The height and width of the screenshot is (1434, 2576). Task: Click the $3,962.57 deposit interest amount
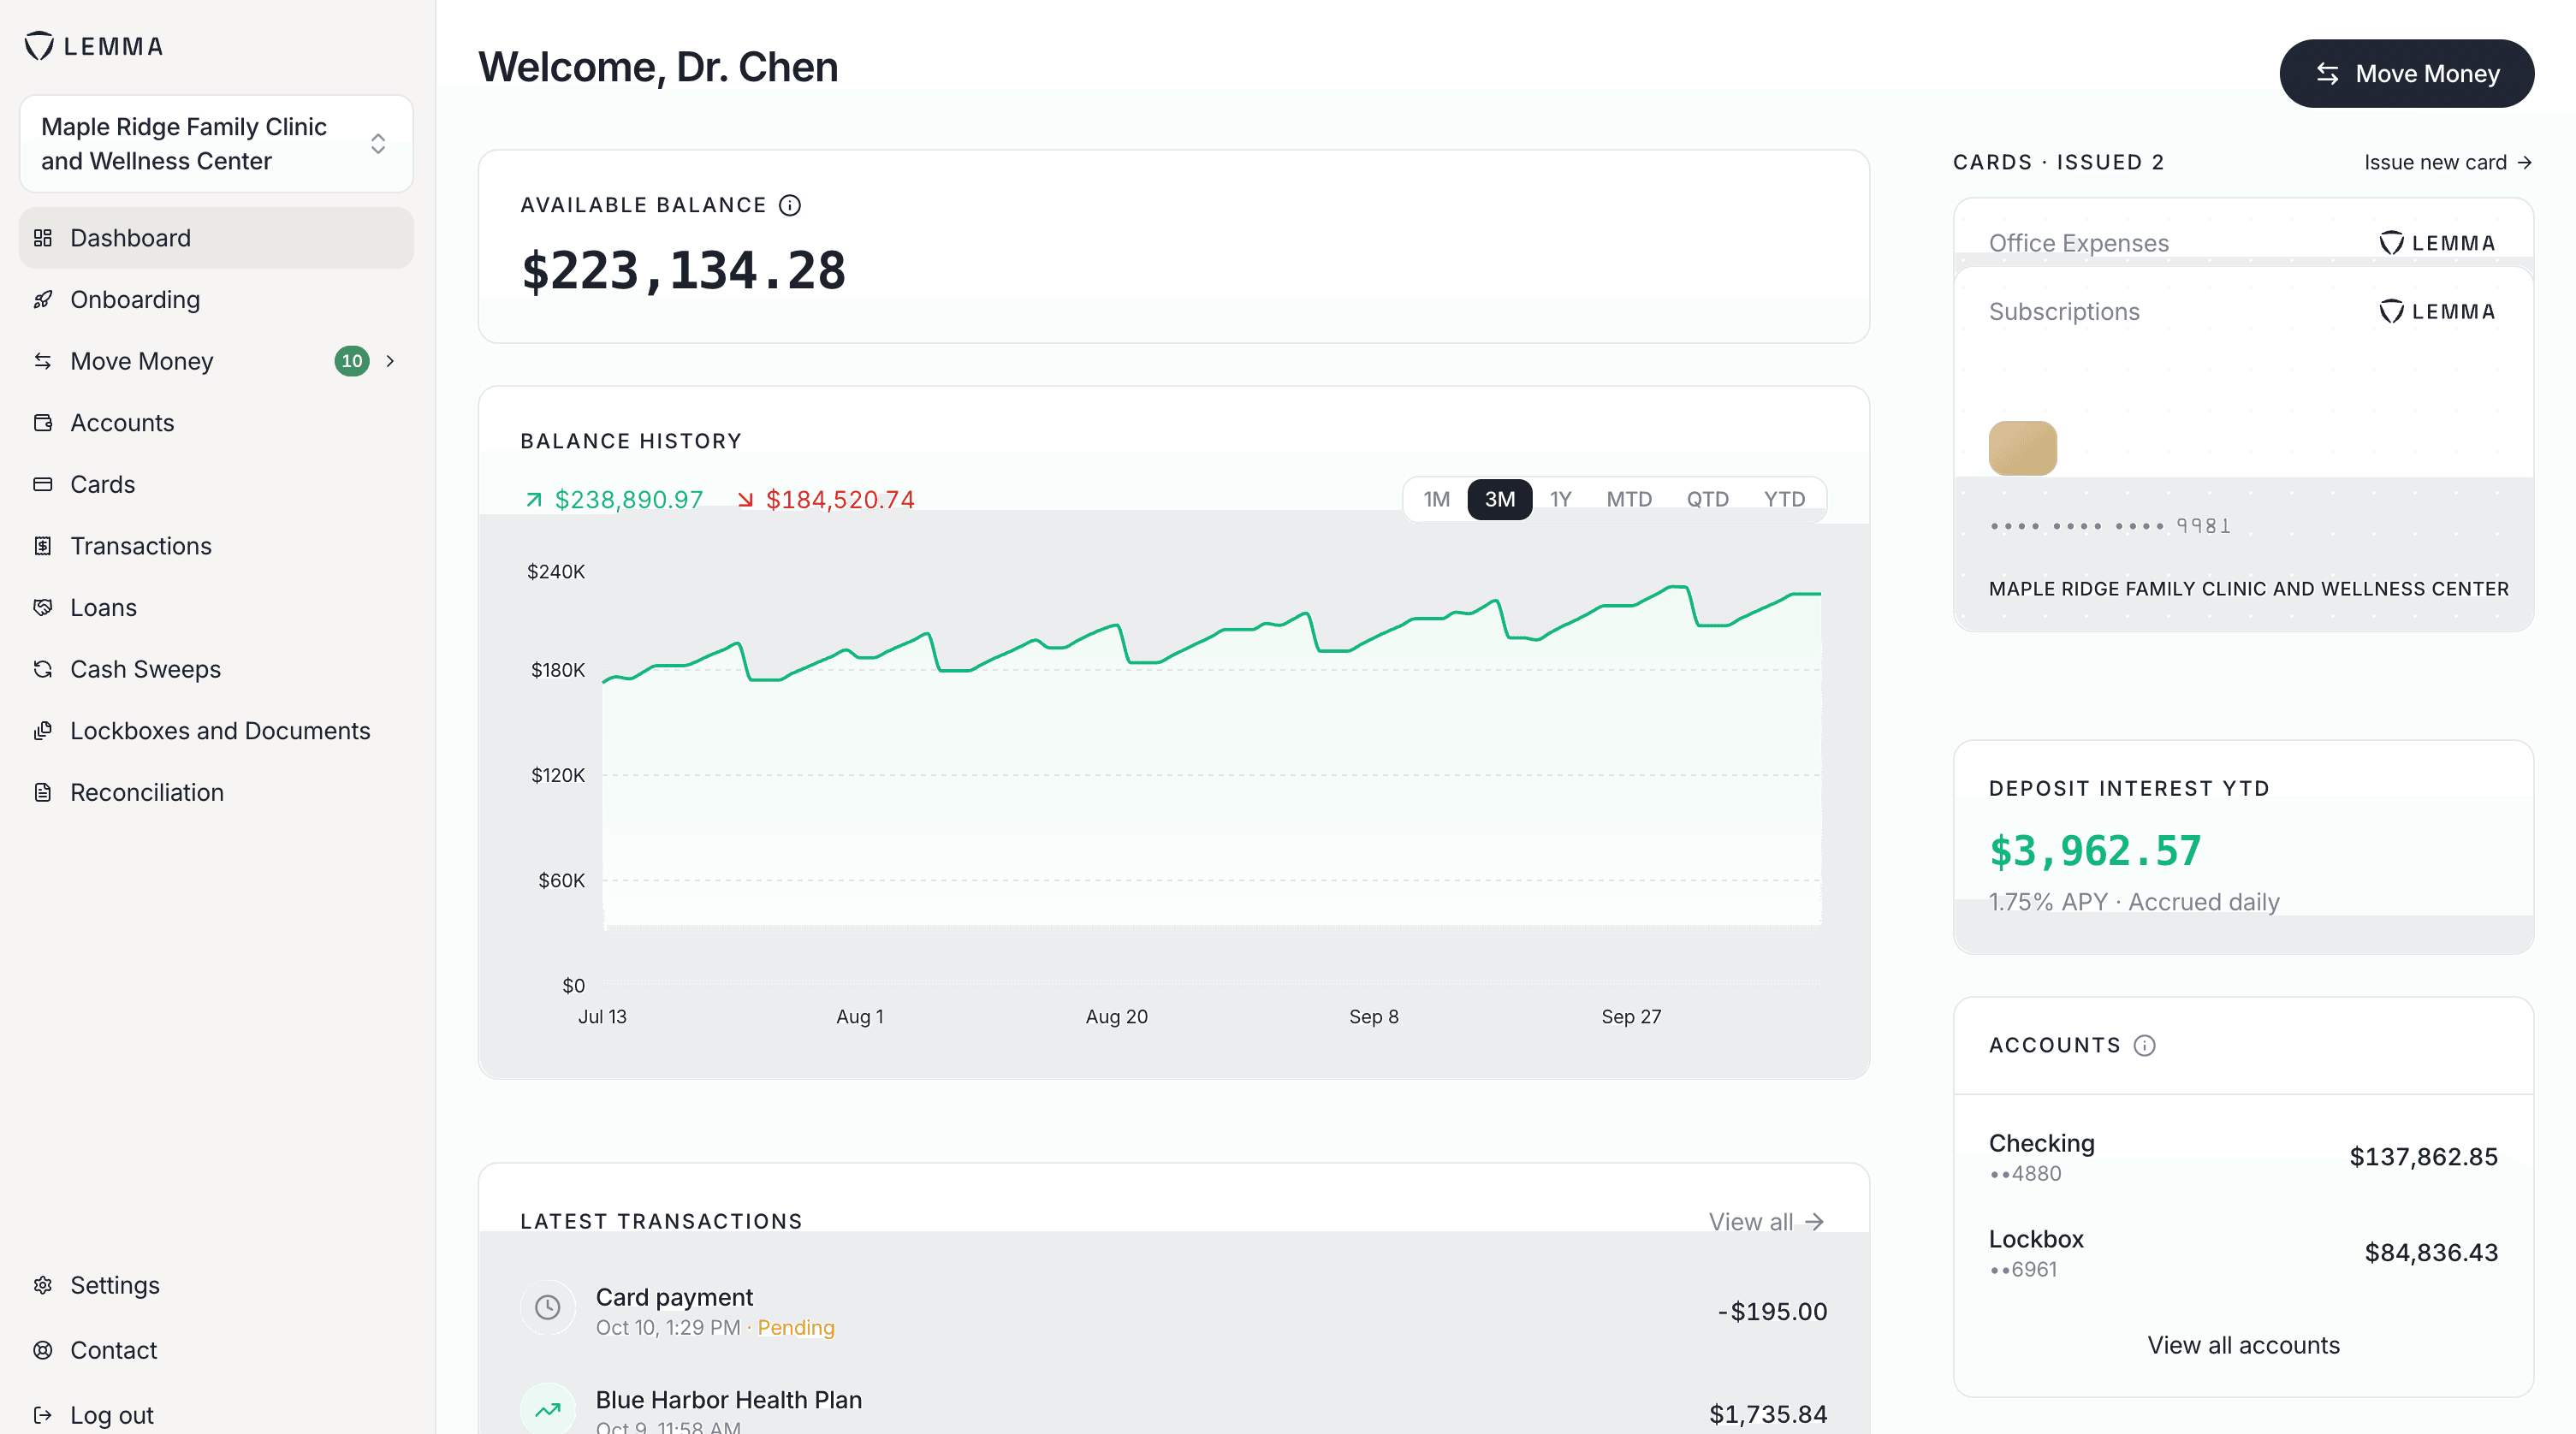click(x=2095, y=851)
